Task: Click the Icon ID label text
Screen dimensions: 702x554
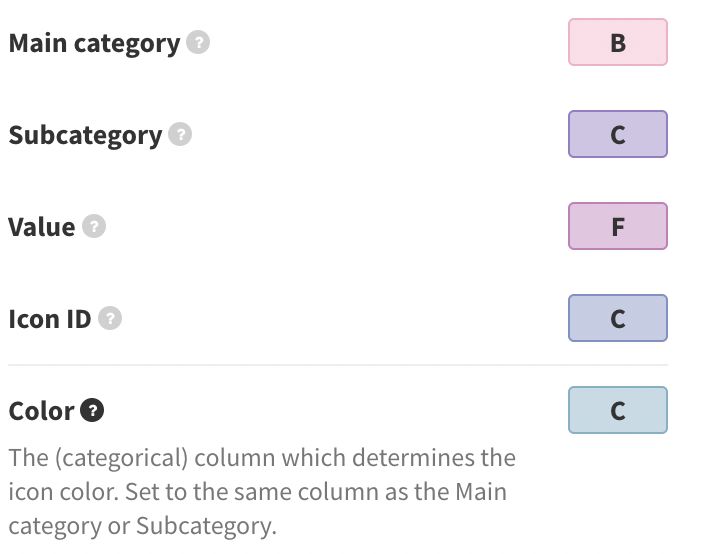Action: point(50,319)
